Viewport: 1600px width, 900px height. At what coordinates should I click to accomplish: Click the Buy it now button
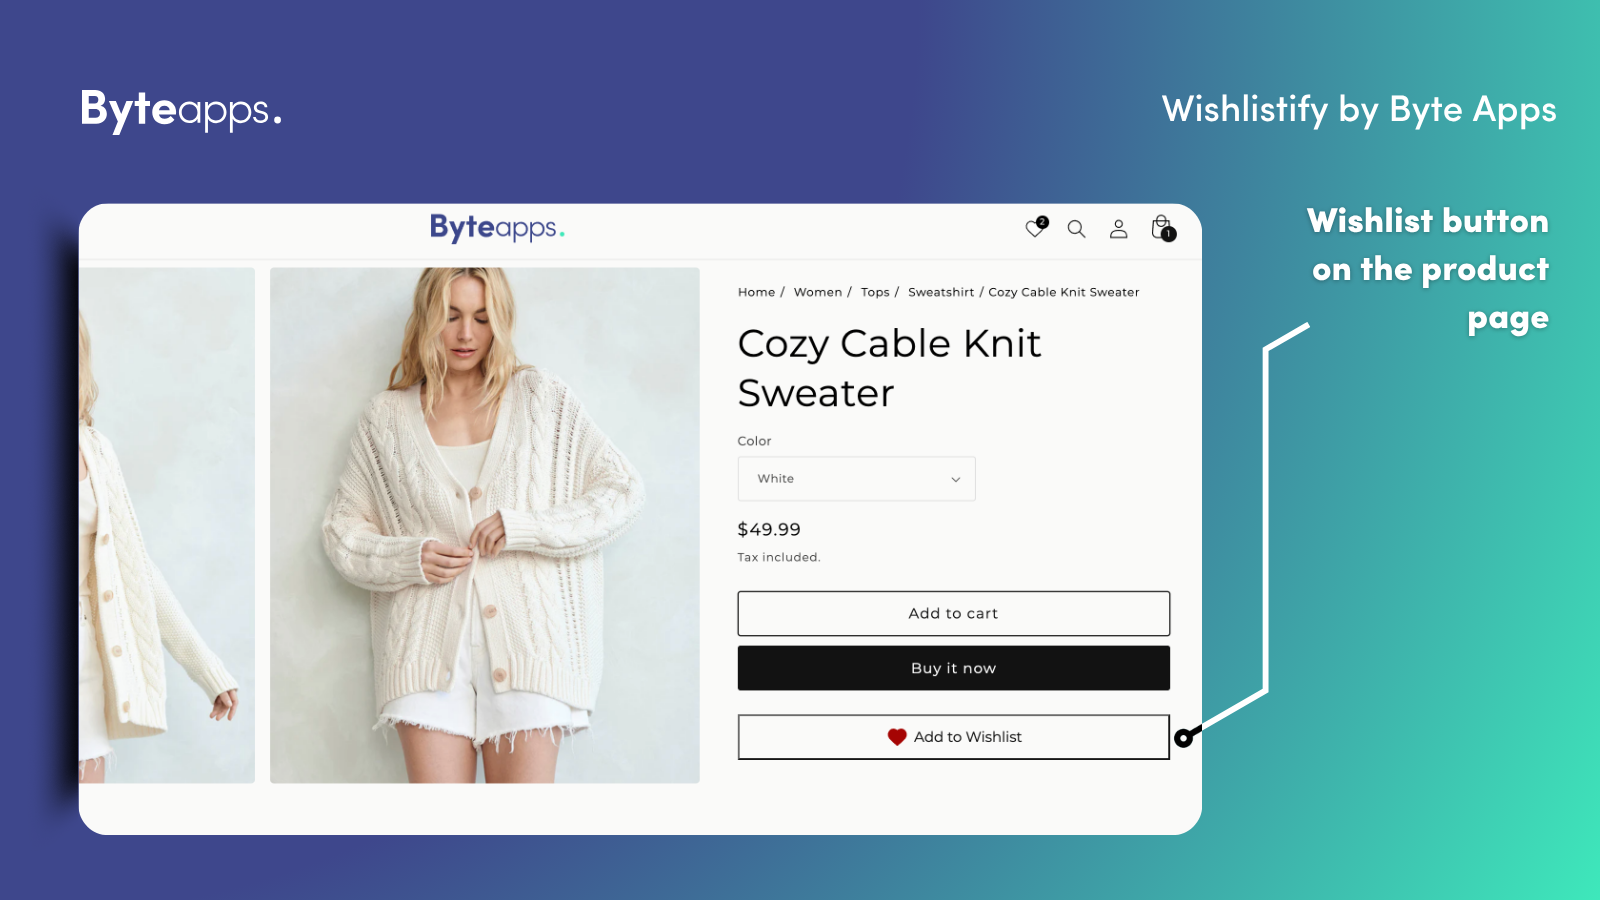coord(953,668)
